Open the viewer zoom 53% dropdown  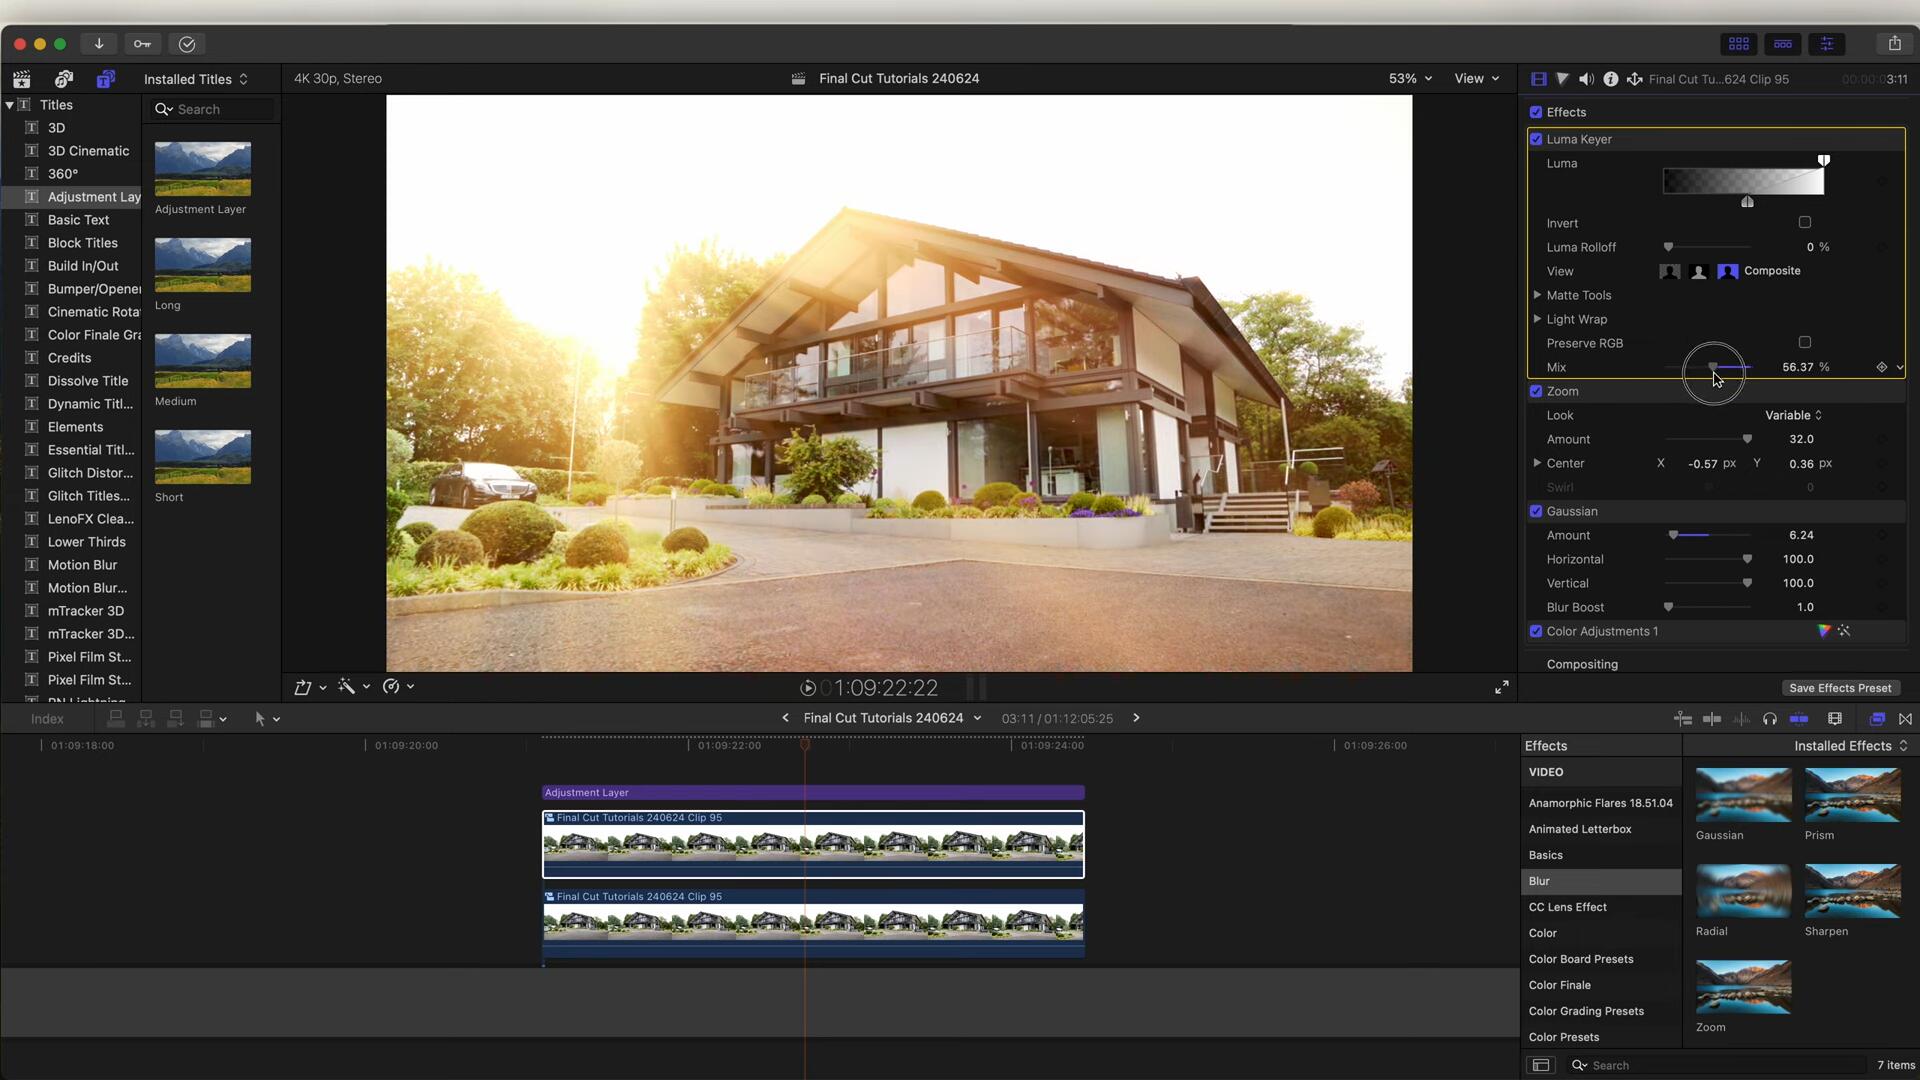[x=1409, y=78]
